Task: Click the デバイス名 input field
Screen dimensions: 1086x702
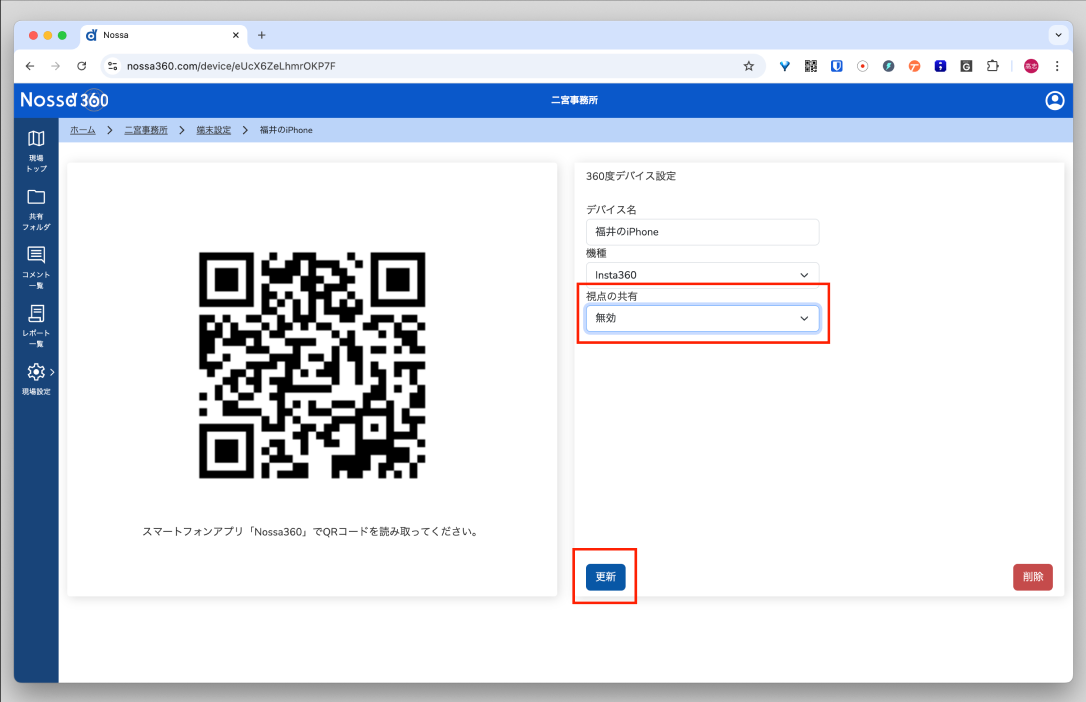Action: (702, 232)
